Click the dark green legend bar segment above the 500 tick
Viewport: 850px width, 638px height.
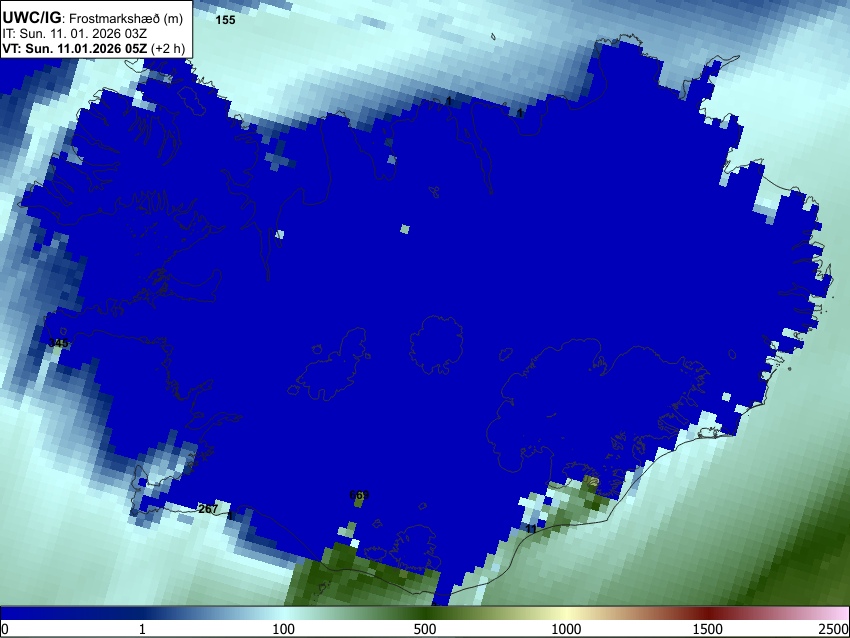point(424,614)
